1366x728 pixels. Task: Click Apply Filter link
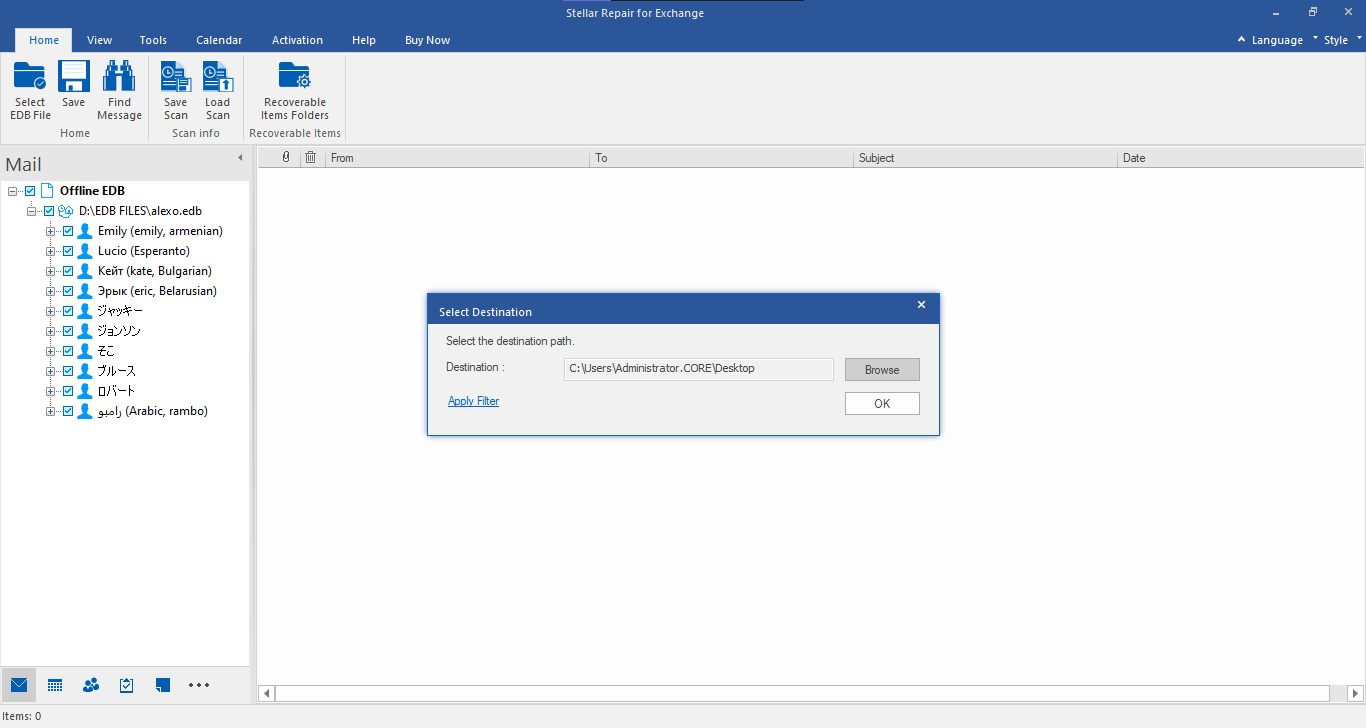click(473, 401)
